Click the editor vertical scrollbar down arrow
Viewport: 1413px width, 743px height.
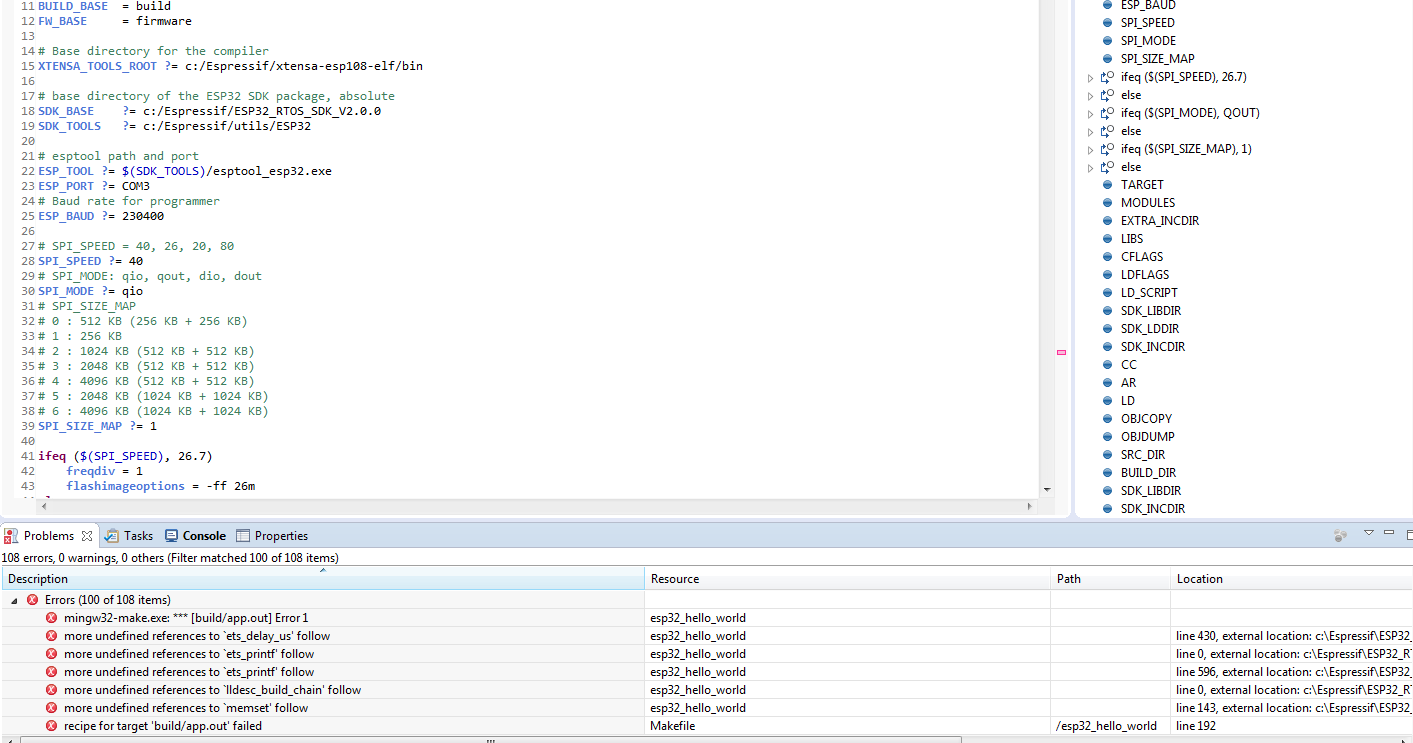(1047, 489)
